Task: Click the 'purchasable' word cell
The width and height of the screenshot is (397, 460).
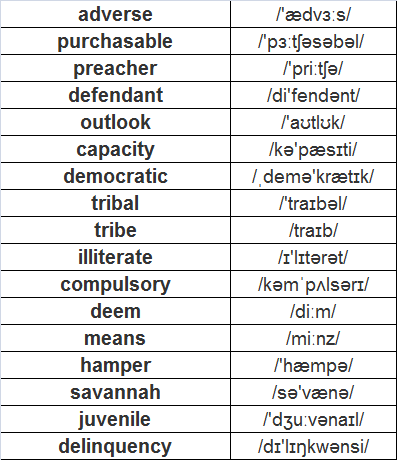Action: [x=115, y=41]
